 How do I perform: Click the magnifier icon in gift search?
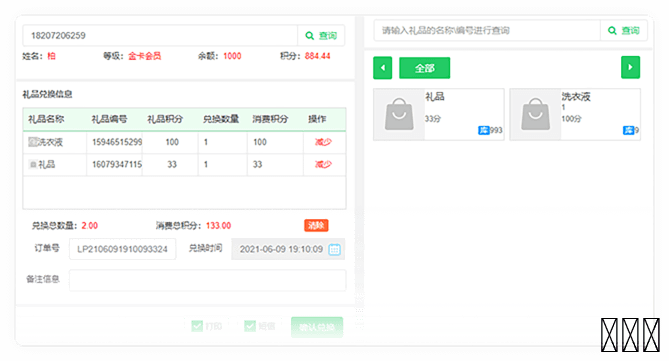[612, 30]
